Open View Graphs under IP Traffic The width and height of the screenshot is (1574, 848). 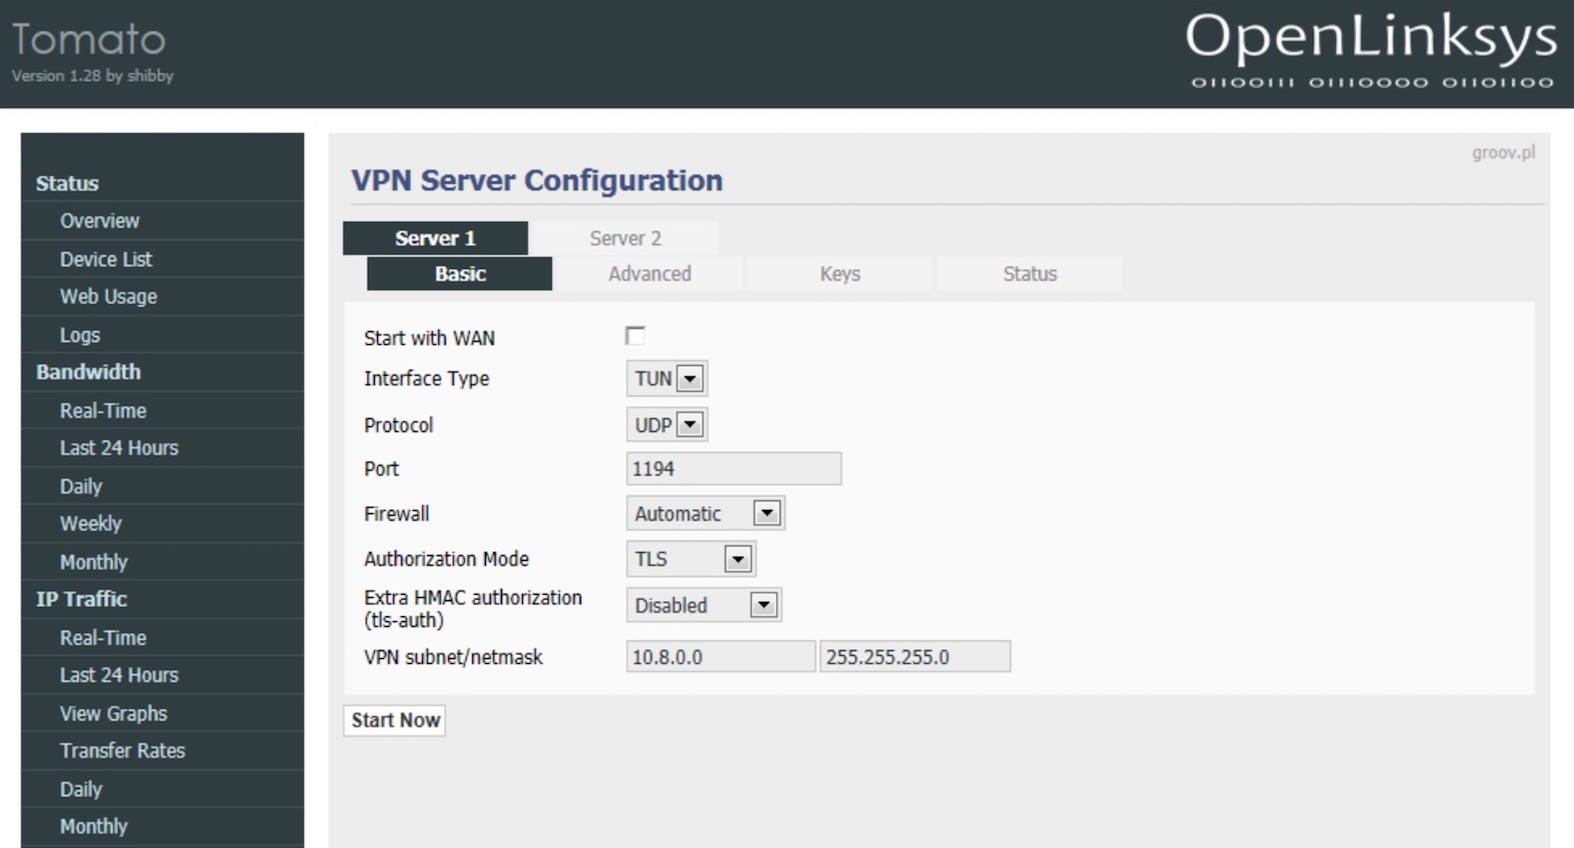[x=113, y=714]
